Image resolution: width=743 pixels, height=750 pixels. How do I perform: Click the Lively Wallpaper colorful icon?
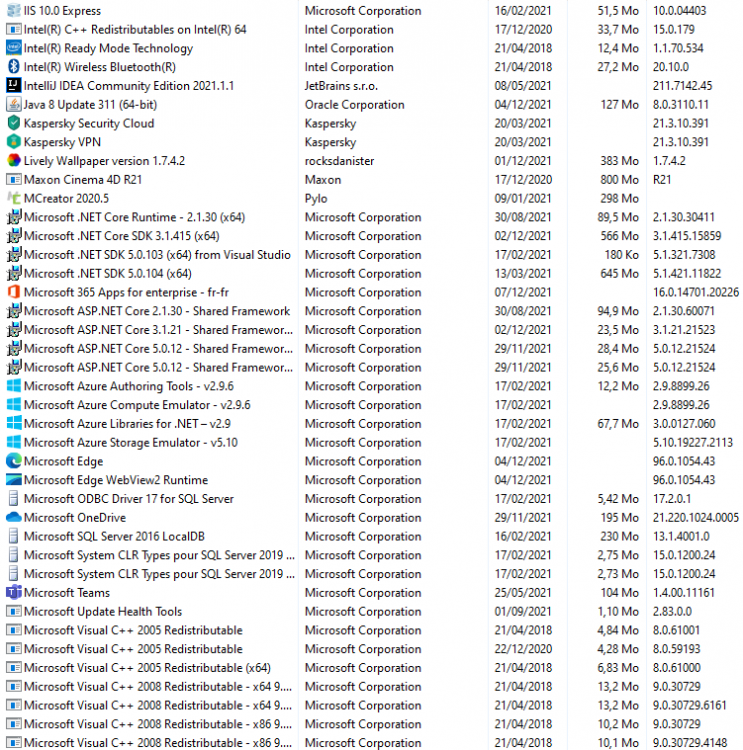point(13,160)
